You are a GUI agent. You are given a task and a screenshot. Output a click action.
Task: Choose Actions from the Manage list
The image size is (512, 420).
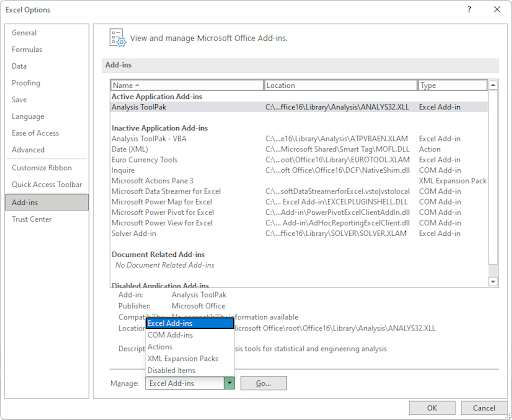coord(190,347)
